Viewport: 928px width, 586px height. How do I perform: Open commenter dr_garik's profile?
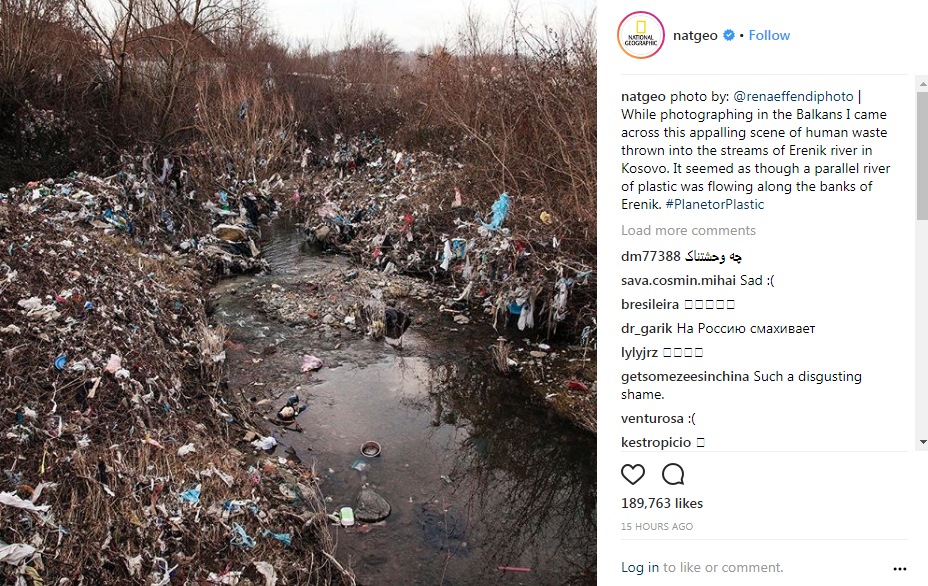coord(646,329)
